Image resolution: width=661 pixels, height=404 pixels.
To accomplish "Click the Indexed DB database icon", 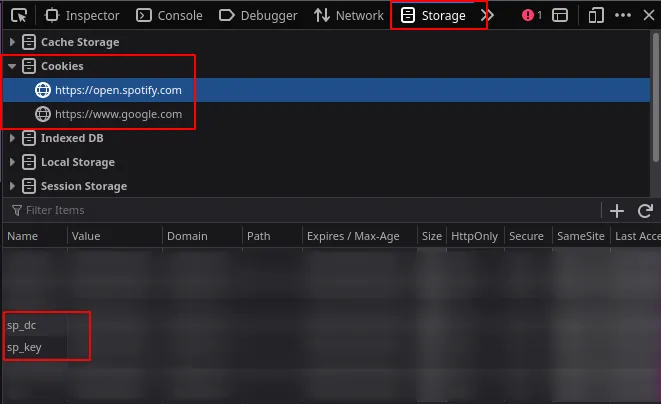I will point(29,138).
